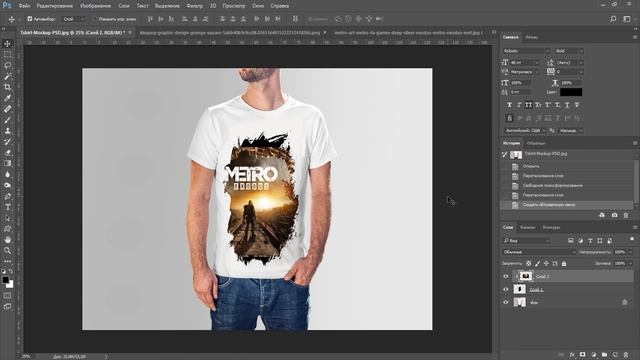The image size is (640, 360).
Task: Open the layer filter Вид dropdown
Action: 526,241
